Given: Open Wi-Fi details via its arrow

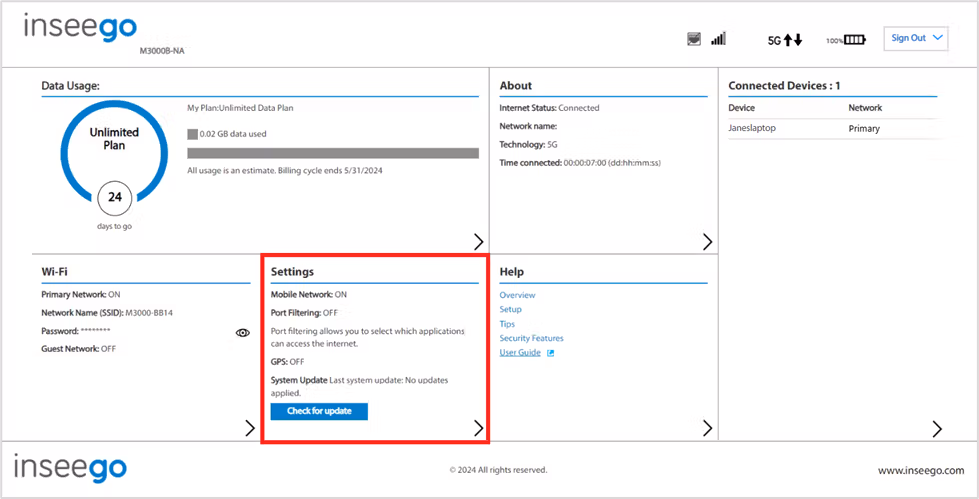Looking at the screenshot, I should [x=250, y=428].
